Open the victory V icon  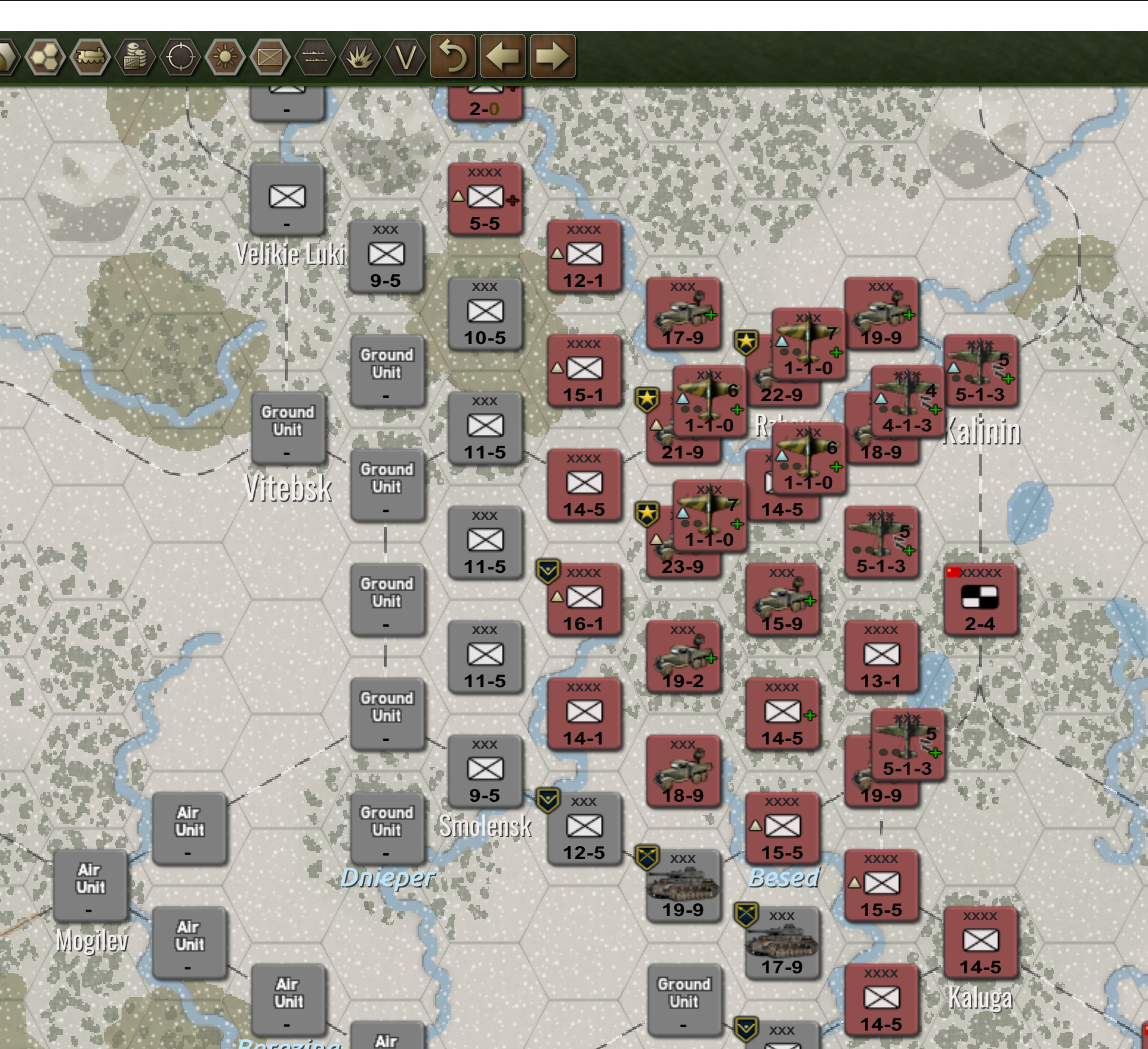(405, 56)
